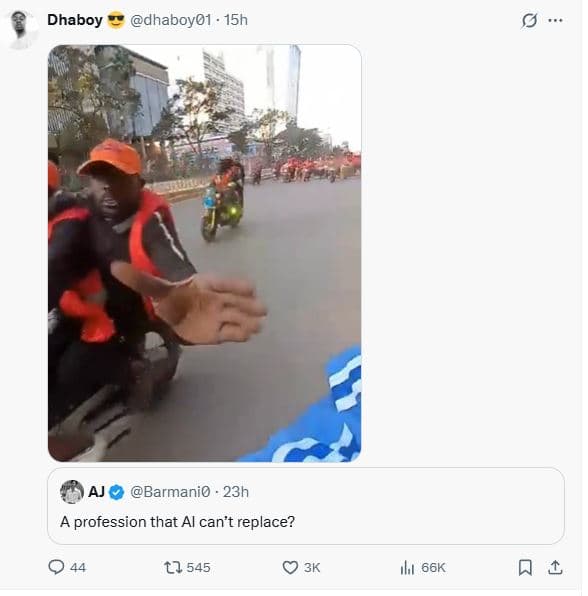The image size is (588, 596).
Task: Open the 66K views count
Action: (433, 567)
